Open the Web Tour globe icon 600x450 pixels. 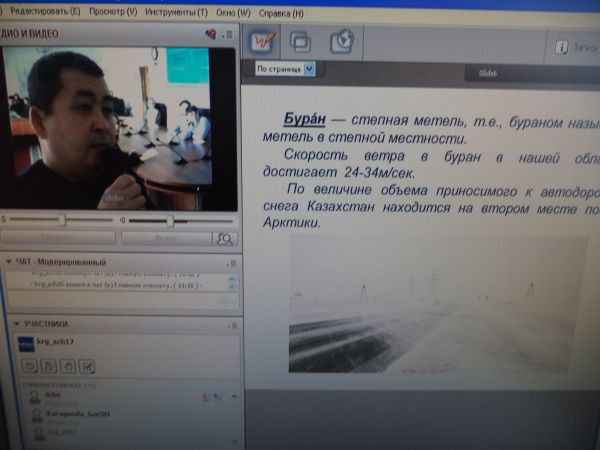click(341, 41)
